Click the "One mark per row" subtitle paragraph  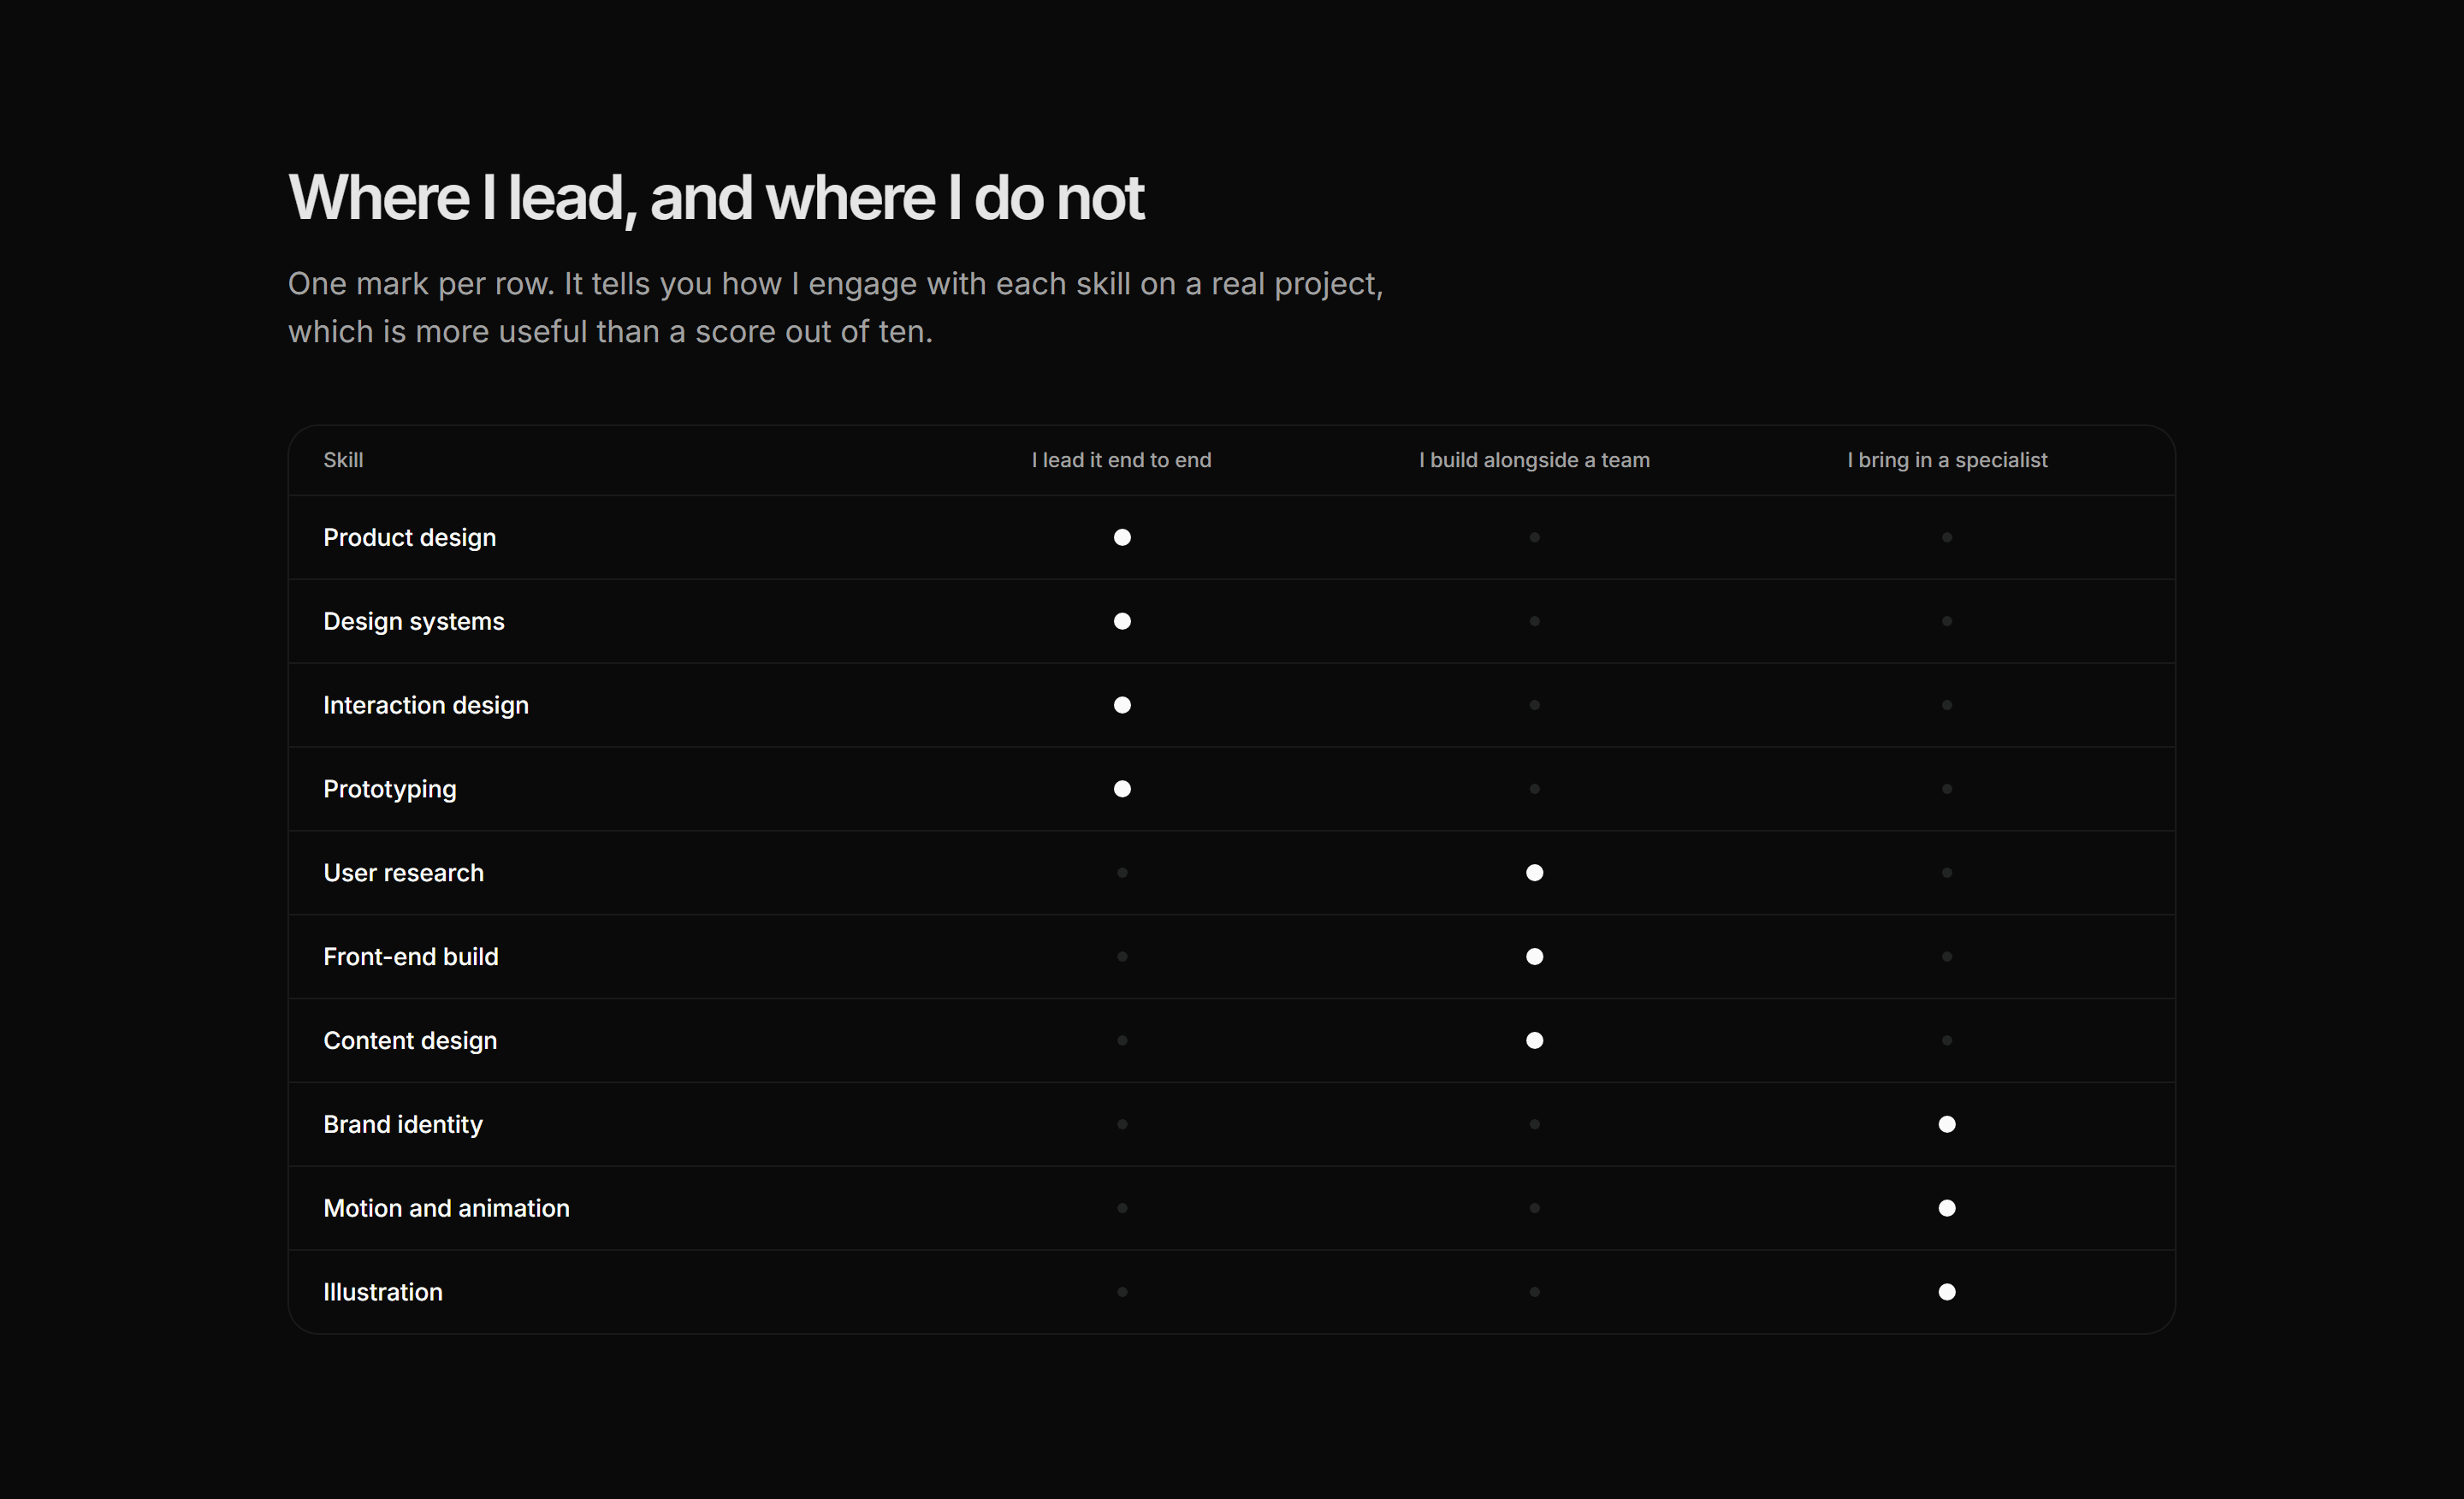835,307
